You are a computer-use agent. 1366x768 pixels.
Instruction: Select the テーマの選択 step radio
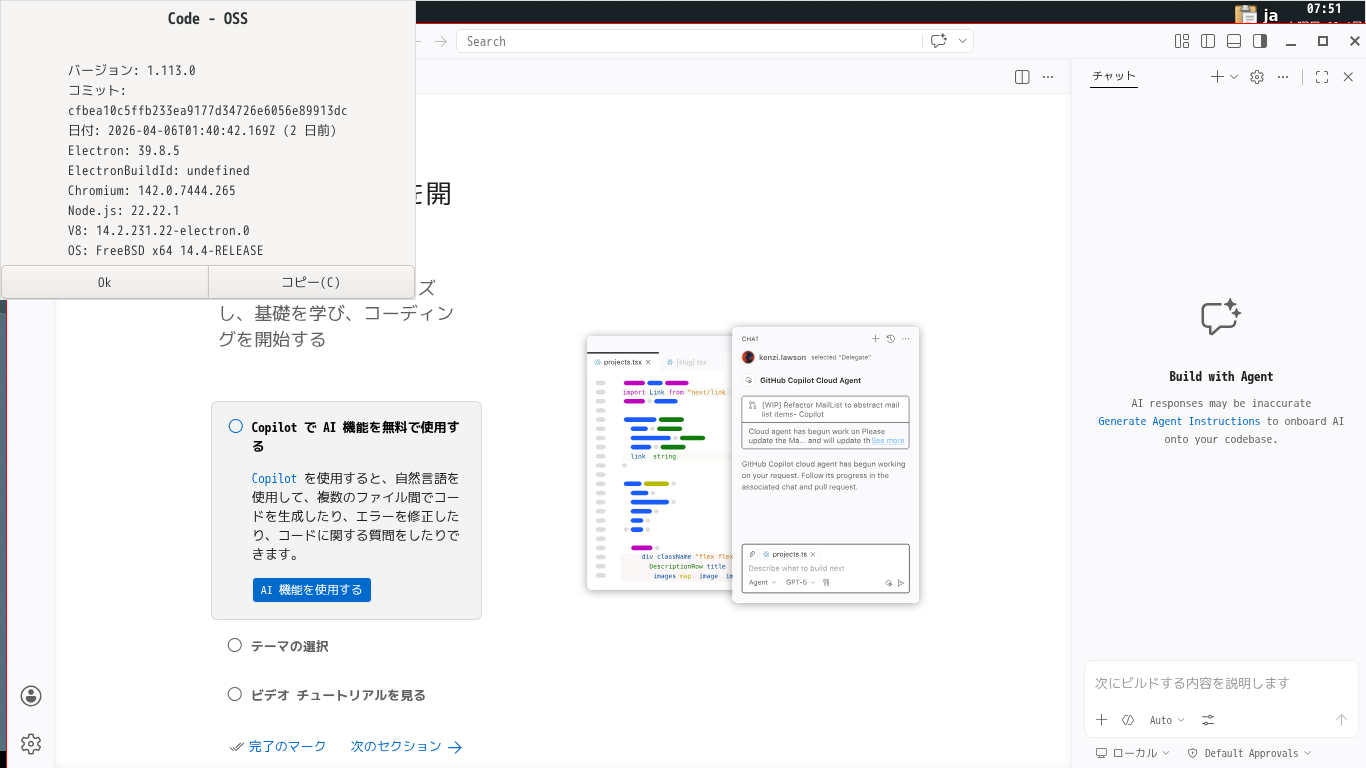[x=235, y=645]
